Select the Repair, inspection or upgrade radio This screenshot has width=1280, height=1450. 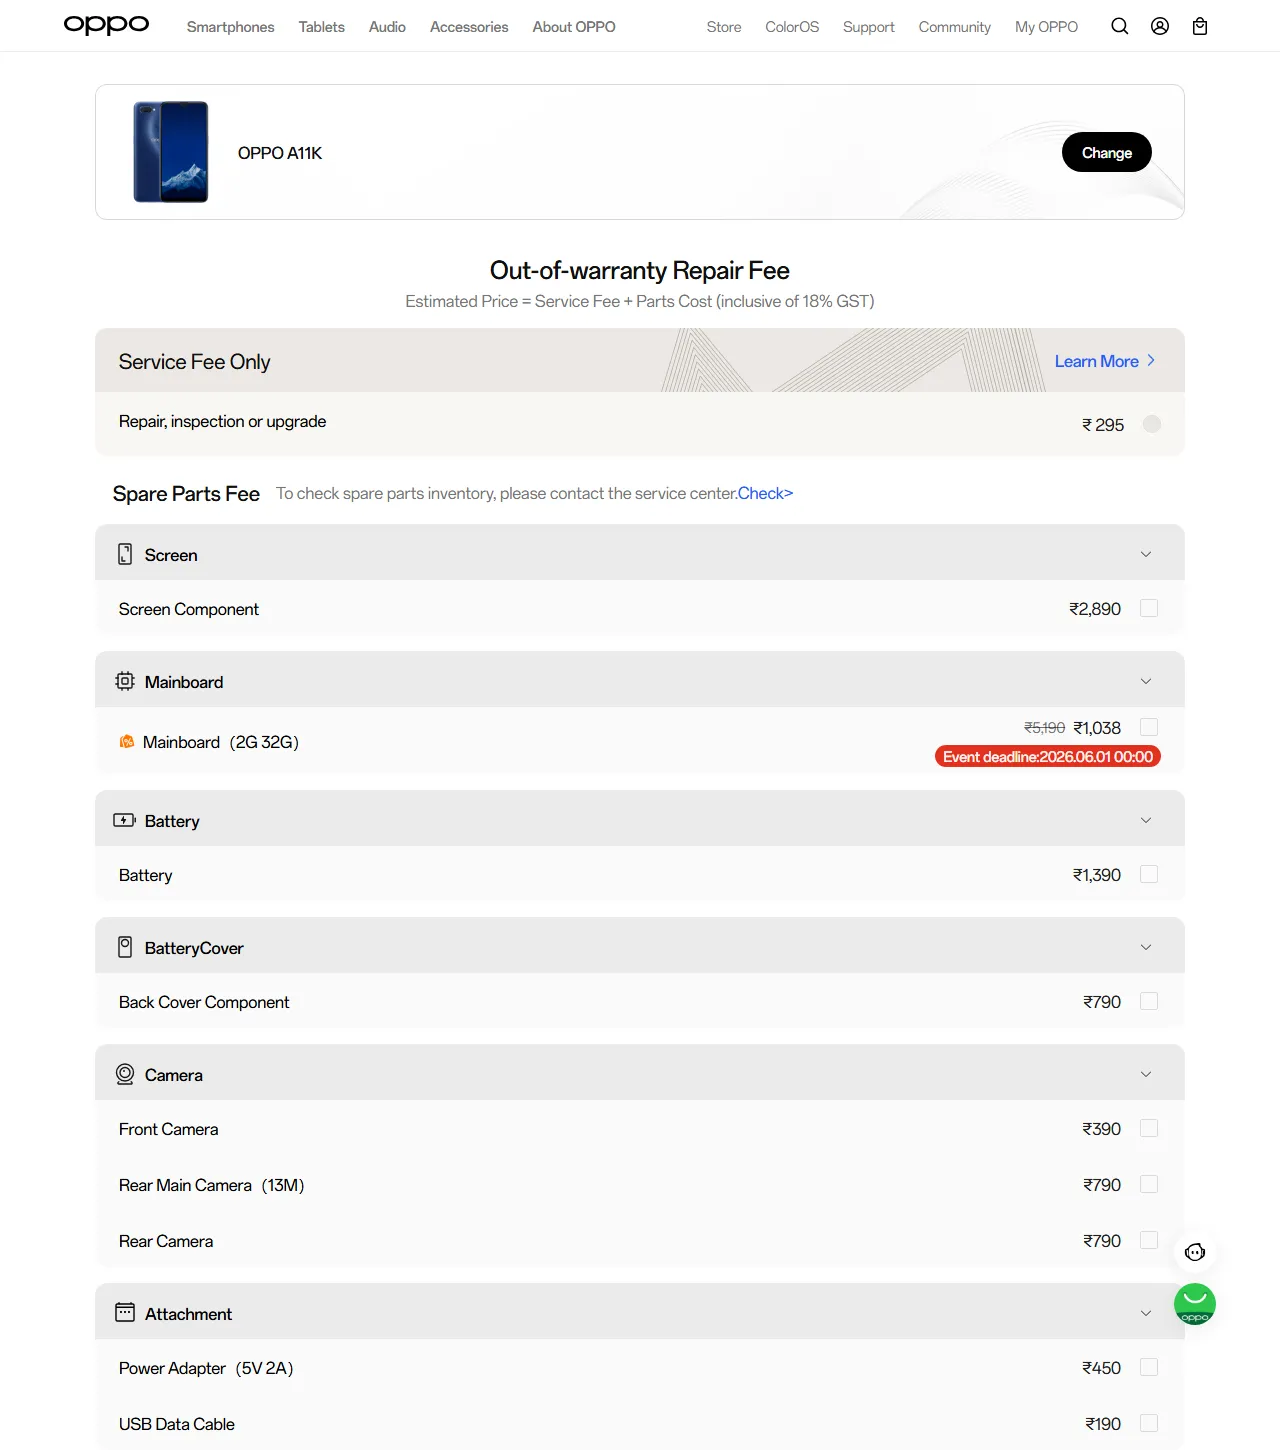pos(1152,424)
